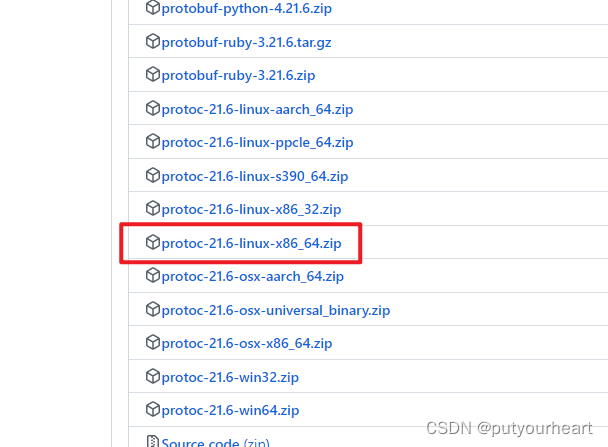The width and height of the screenshot is (608, 447).
Task: Download protobuf-ruby-3.21.6.tar.gz
Action: click(246, 42)
